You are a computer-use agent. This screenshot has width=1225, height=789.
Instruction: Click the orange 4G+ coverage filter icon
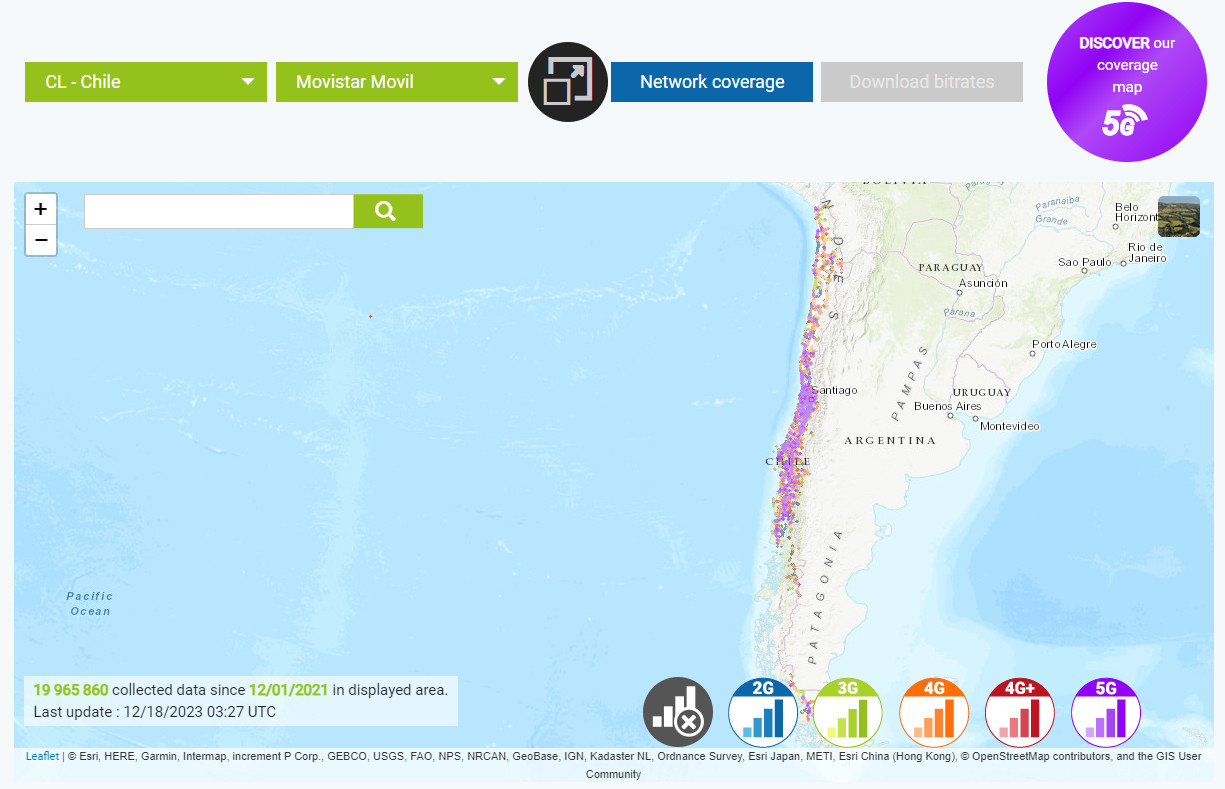[x=1020, y=712]
